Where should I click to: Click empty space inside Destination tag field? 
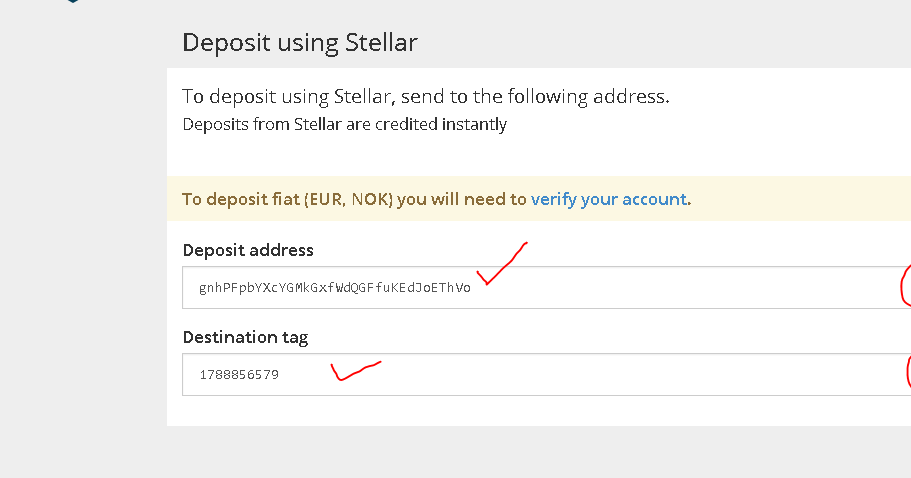(581, 375)
